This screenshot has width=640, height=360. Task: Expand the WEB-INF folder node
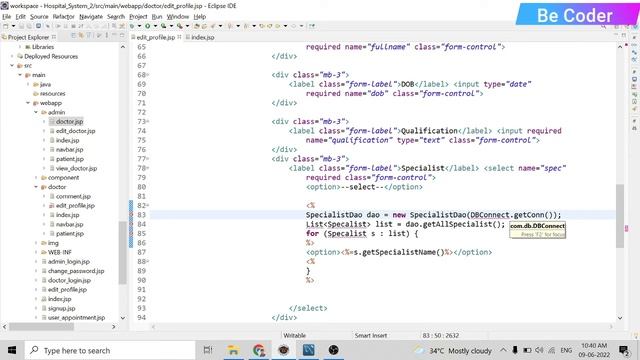coord(36,252)
